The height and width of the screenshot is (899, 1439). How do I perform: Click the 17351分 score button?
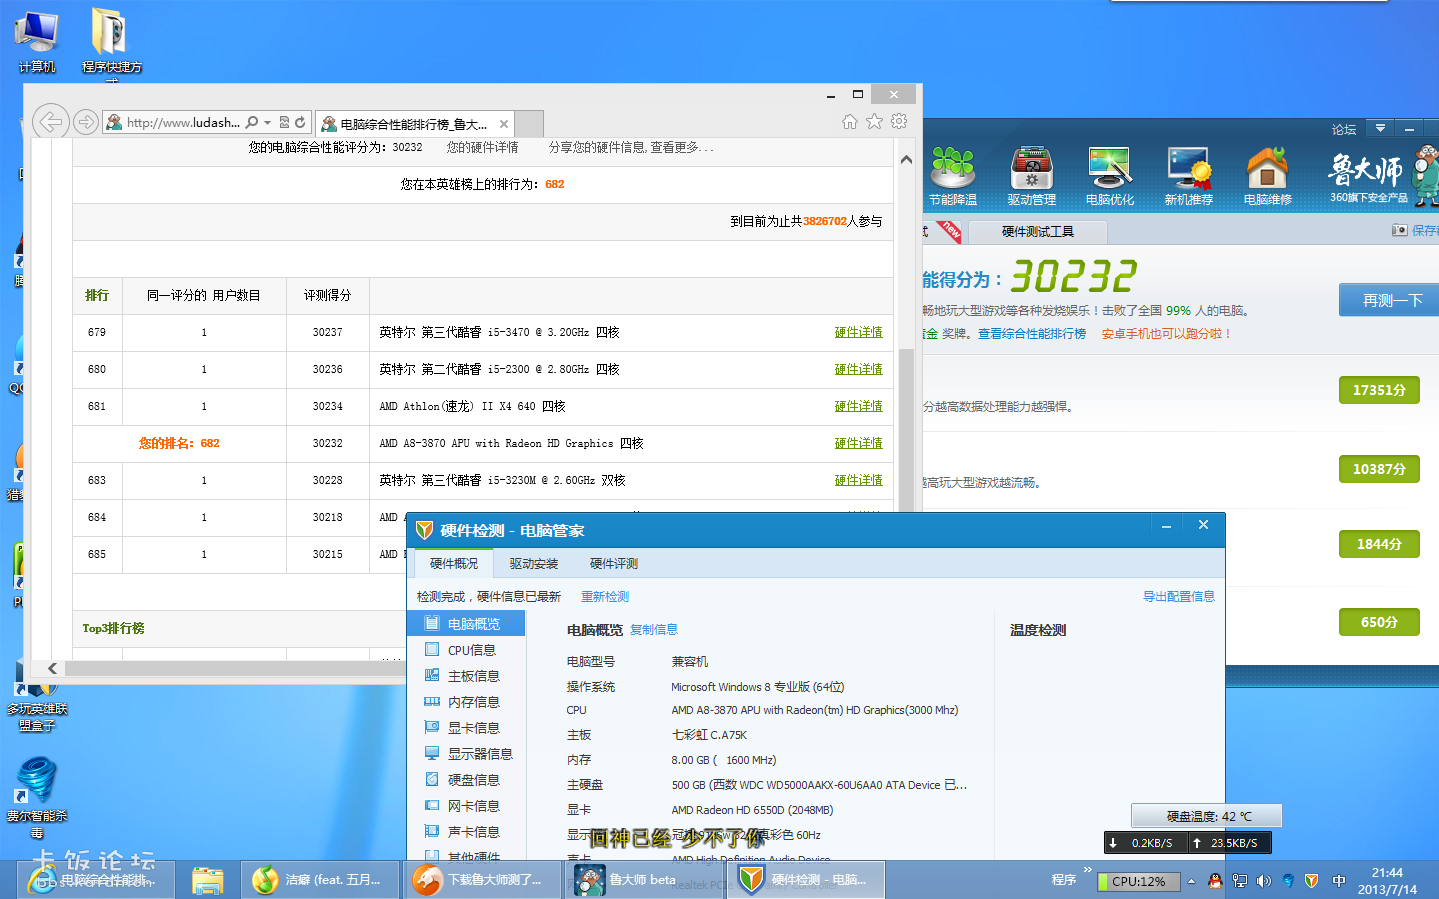[x=1379, y=390]
